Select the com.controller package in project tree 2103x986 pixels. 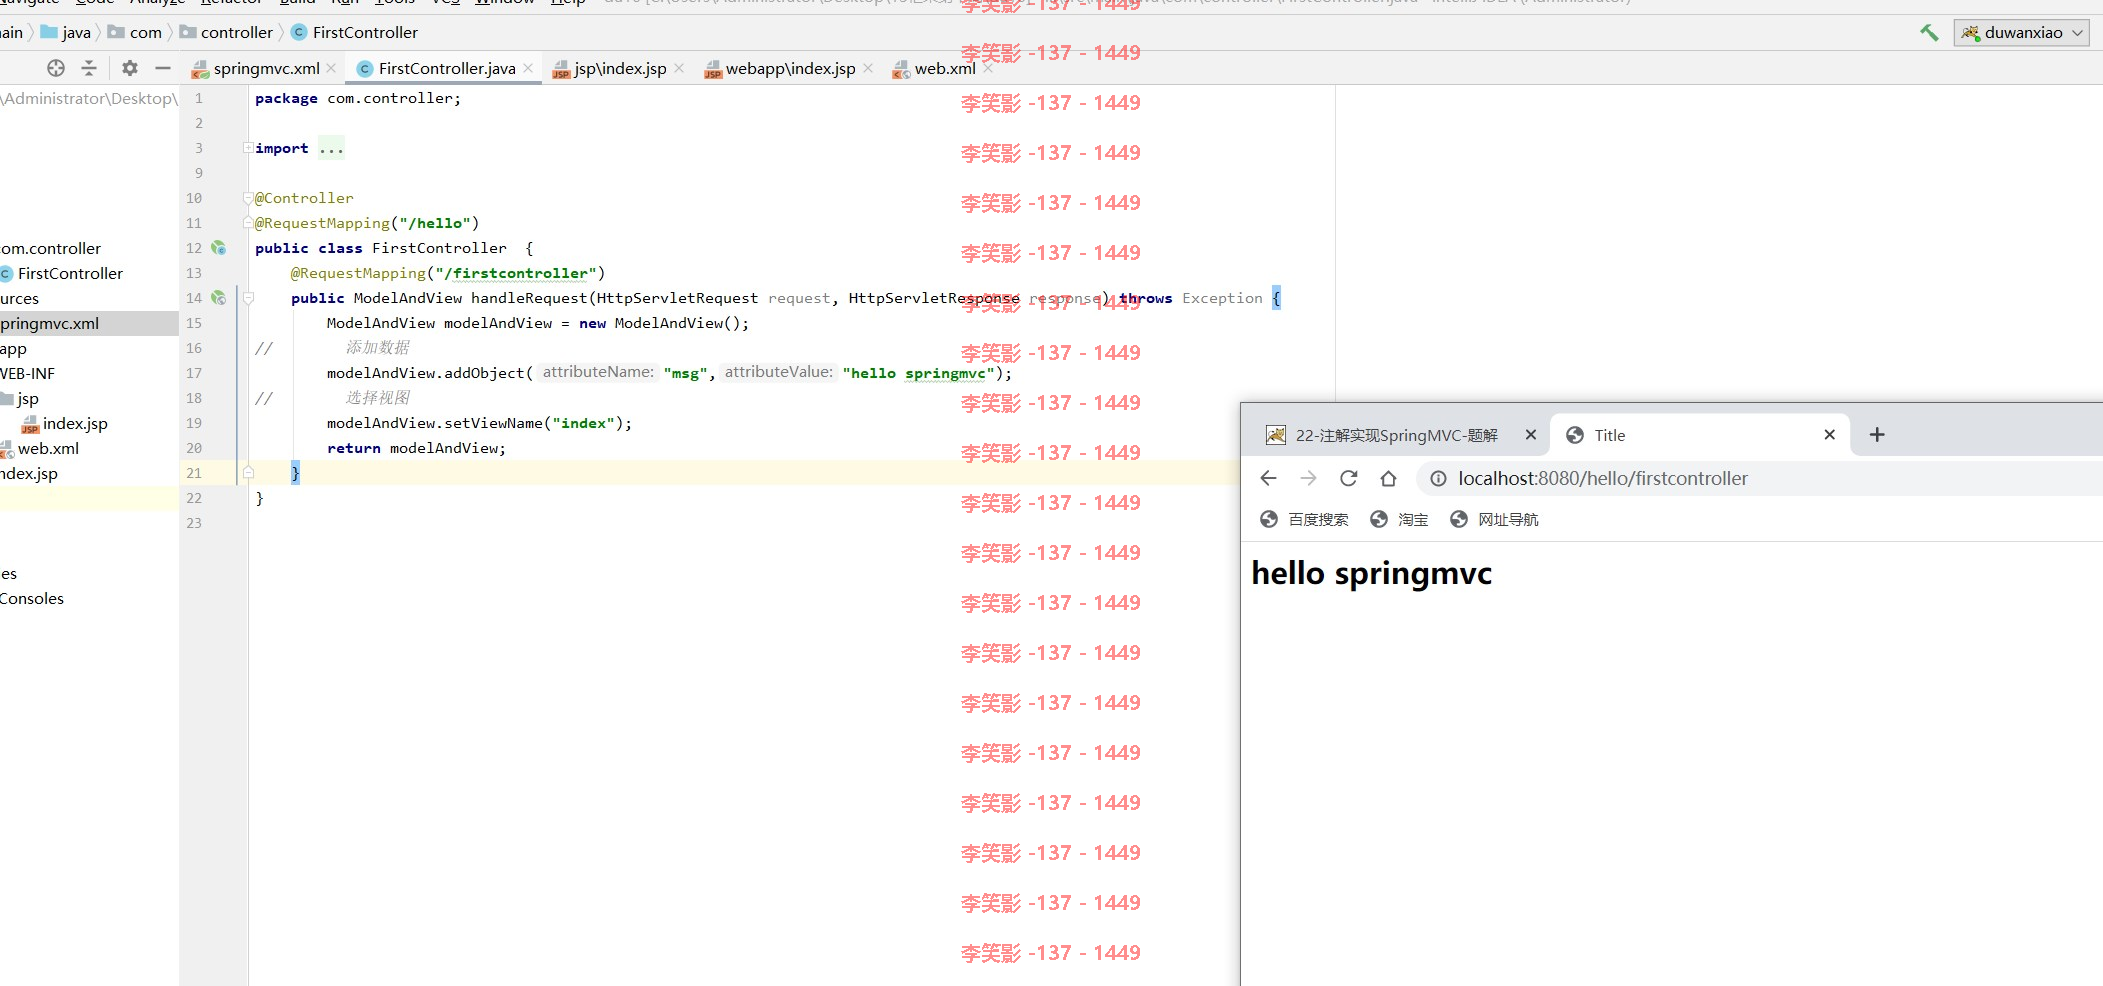coord(50,248)
